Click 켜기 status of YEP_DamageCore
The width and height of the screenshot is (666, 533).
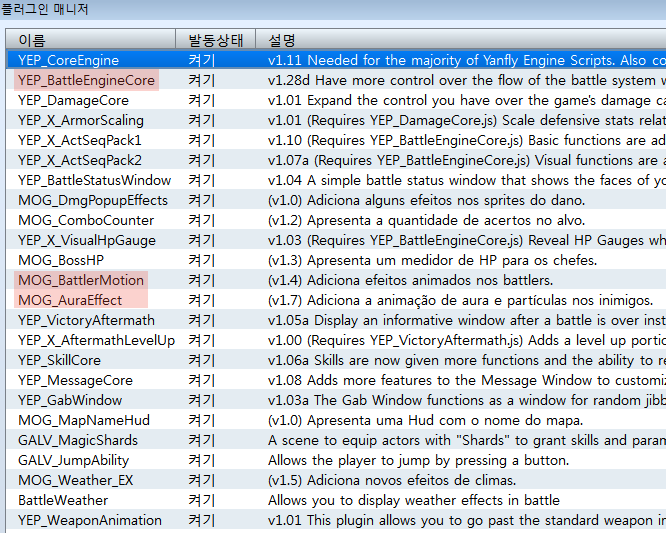coord(202,100)
